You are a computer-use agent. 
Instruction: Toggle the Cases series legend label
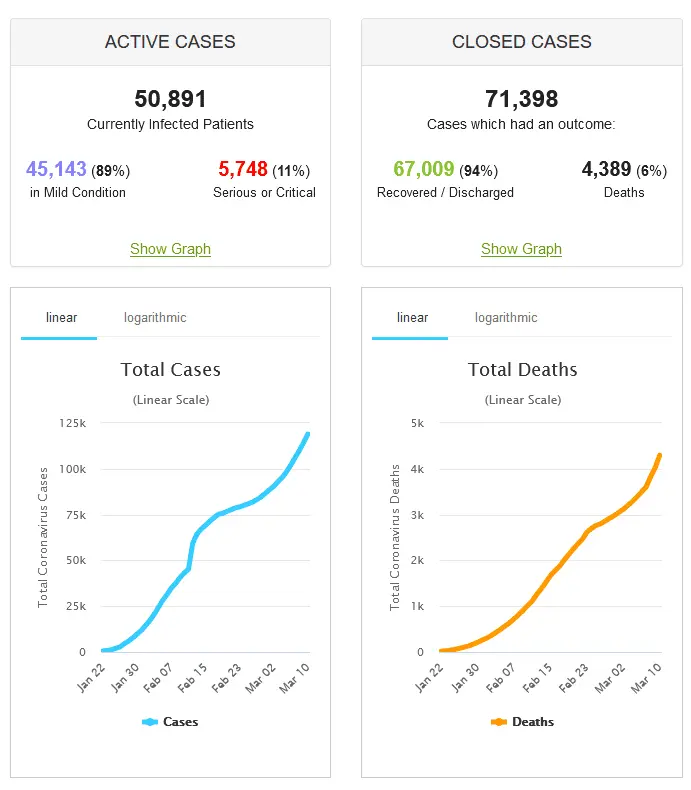[x=181, y=721]
